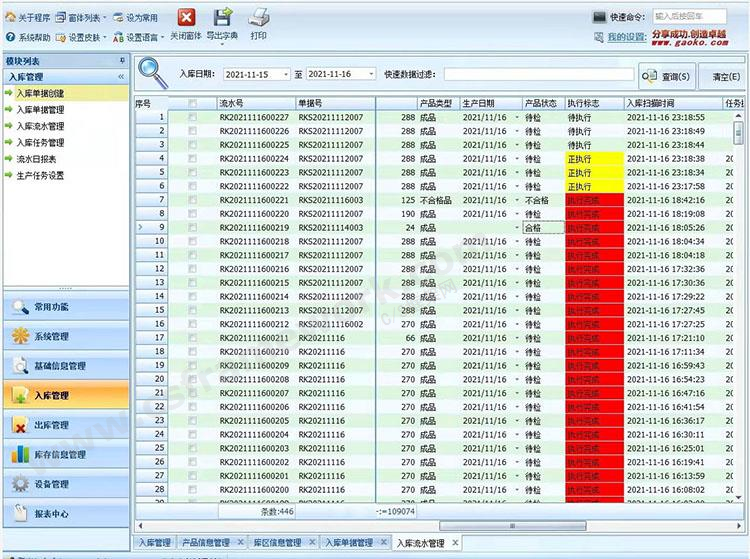Expand the 窗体列表 dropdown menu
Image resolution: width=750 pixels, height=559 pixels.
click(105, 18)
